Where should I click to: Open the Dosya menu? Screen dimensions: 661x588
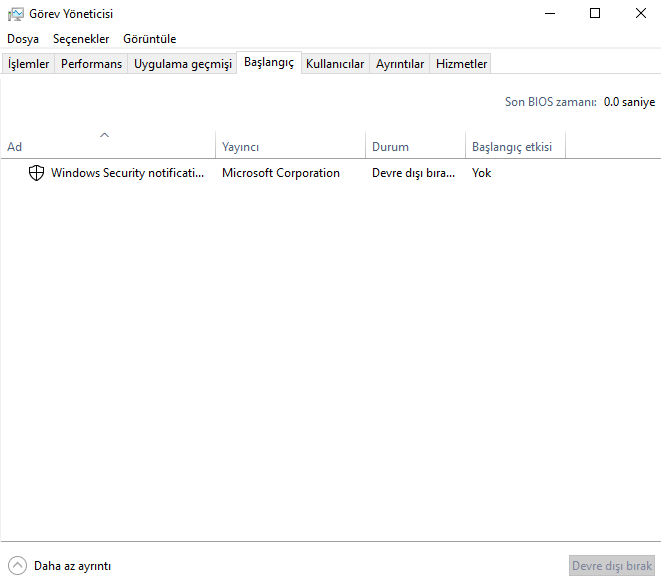(23, 39)
